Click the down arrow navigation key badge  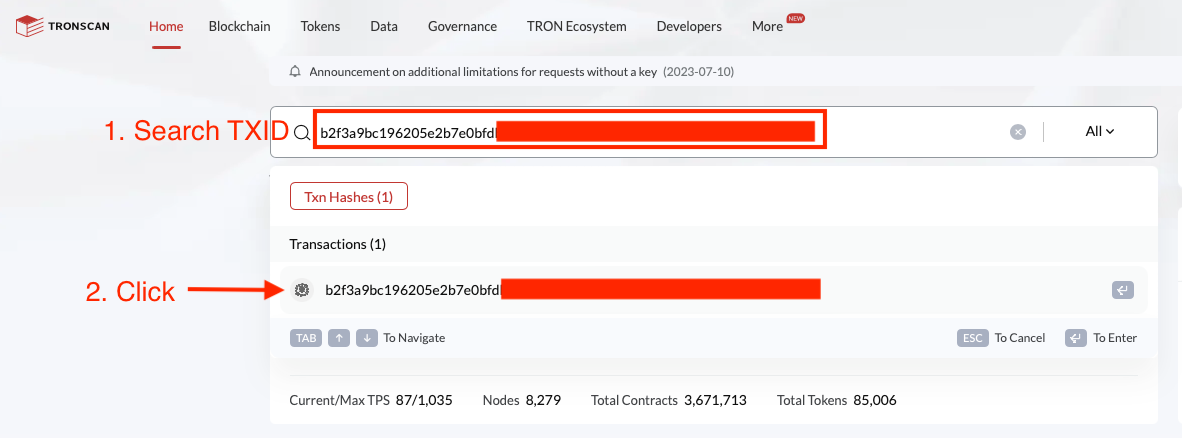pos(366,338)
